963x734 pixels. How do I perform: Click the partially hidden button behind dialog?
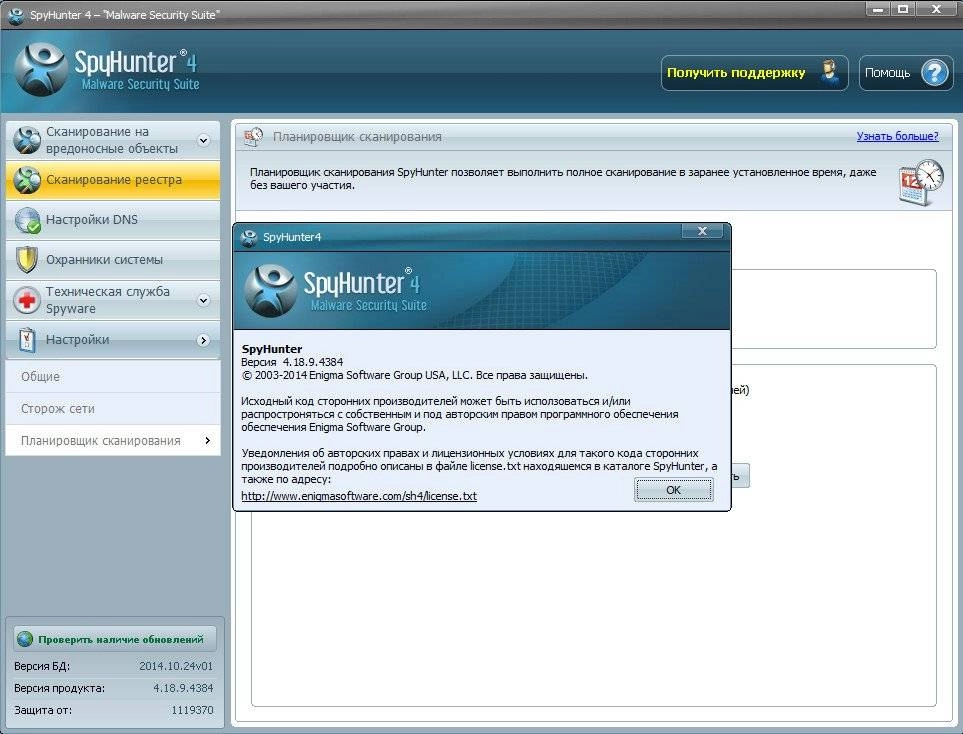[740, 476]
